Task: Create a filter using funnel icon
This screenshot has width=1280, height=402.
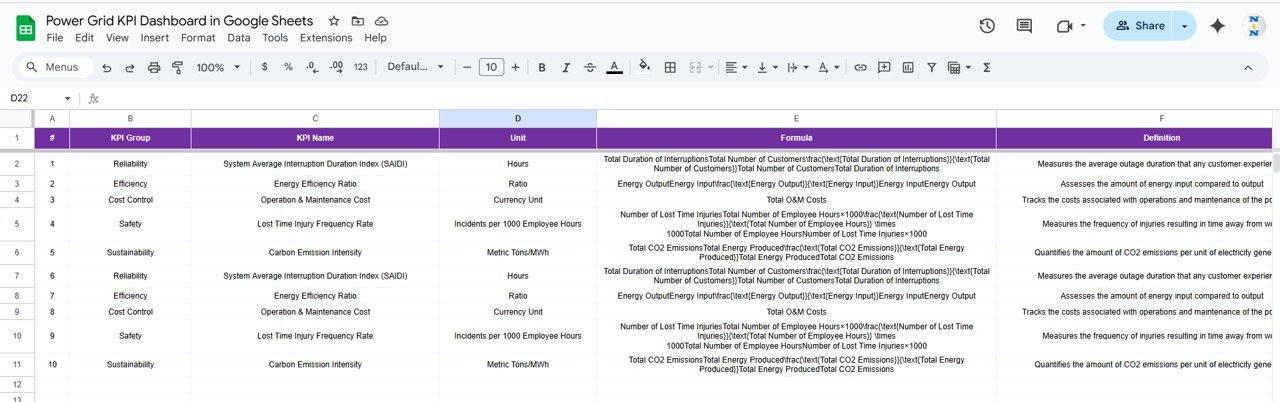Action: pos(931,67)
